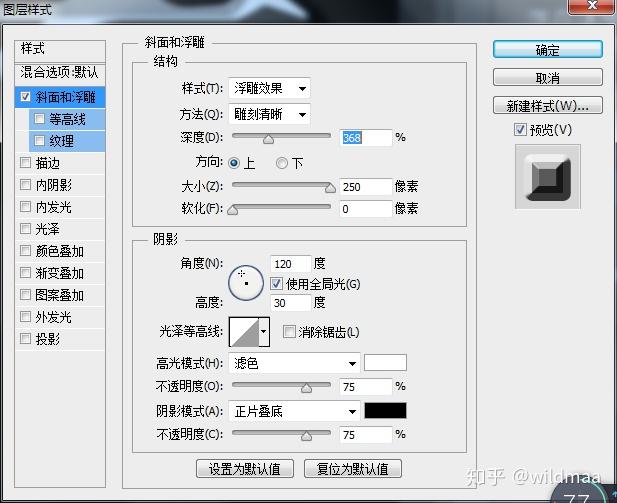Select the 投影 list entry label
Image resolution: width=617 pixels, height=503 pixels.
(48, 339)
